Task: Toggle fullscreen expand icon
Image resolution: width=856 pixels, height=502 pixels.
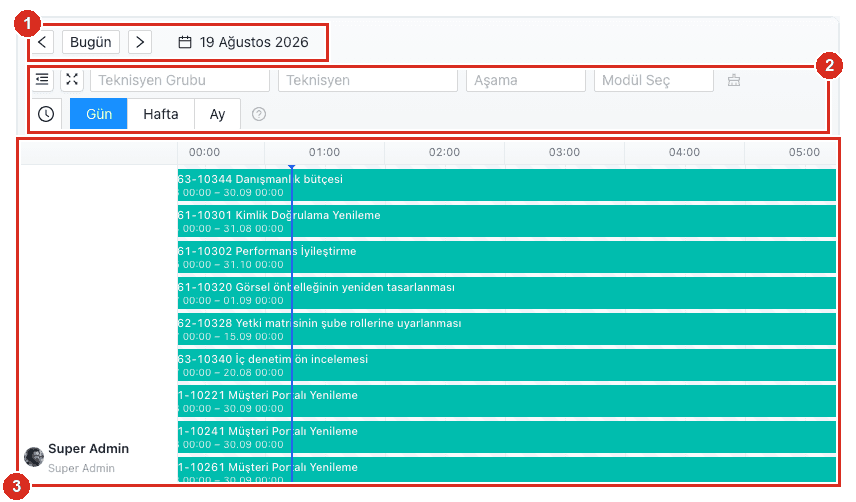Action: pyautogui.click(x=72, y=80)
